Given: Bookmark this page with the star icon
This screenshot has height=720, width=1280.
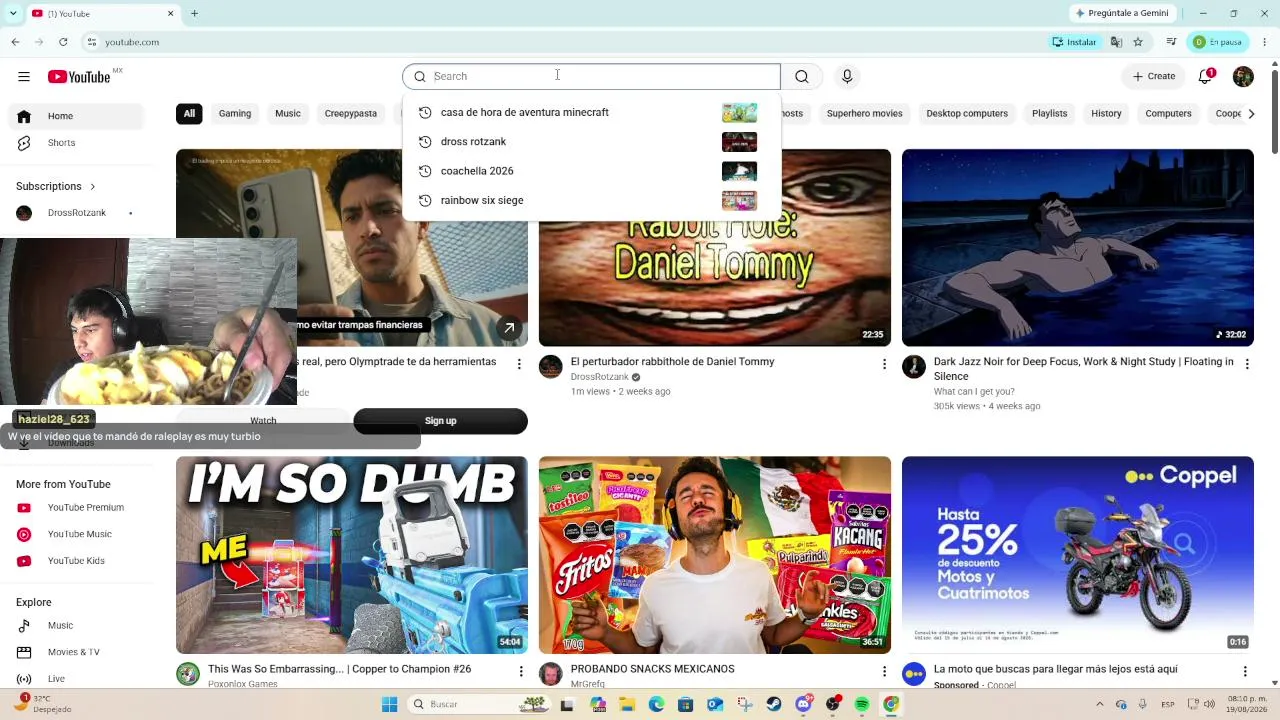Looking at the screenshot, I should click(x=1138, y=42).
